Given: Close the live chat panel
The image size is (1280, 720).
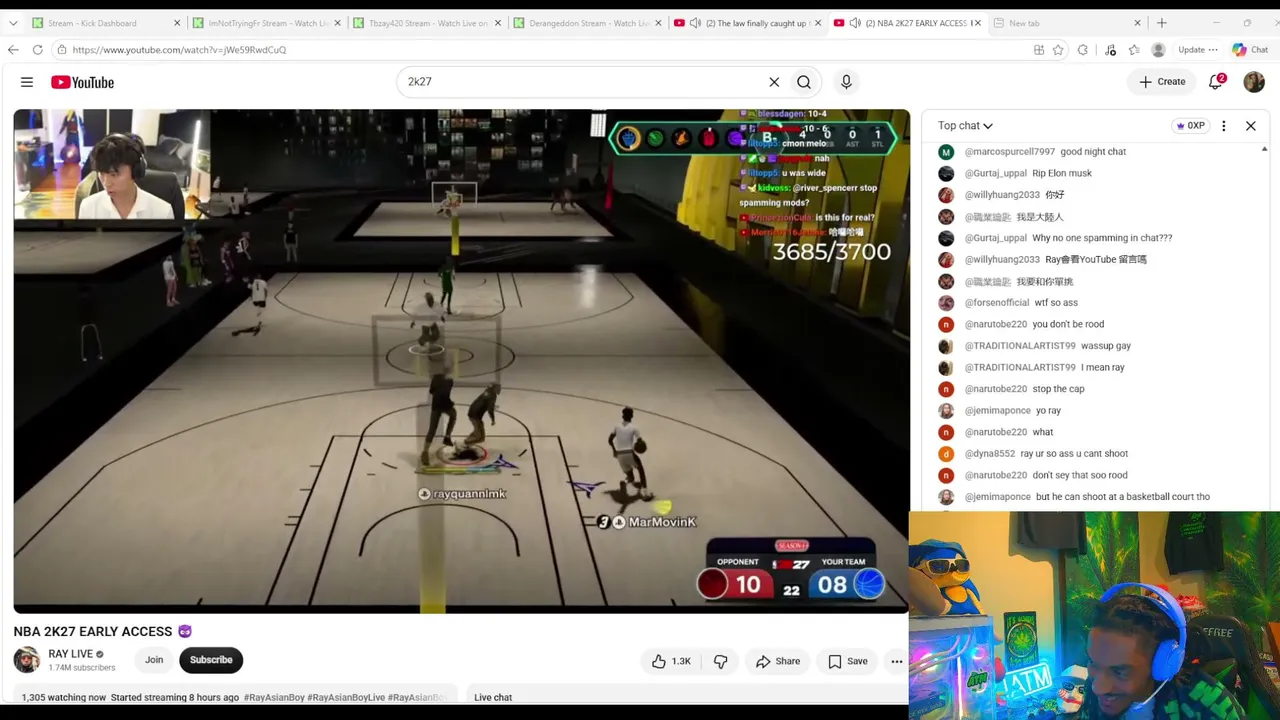Looking at the screenshot, I should coord(1250,126).
